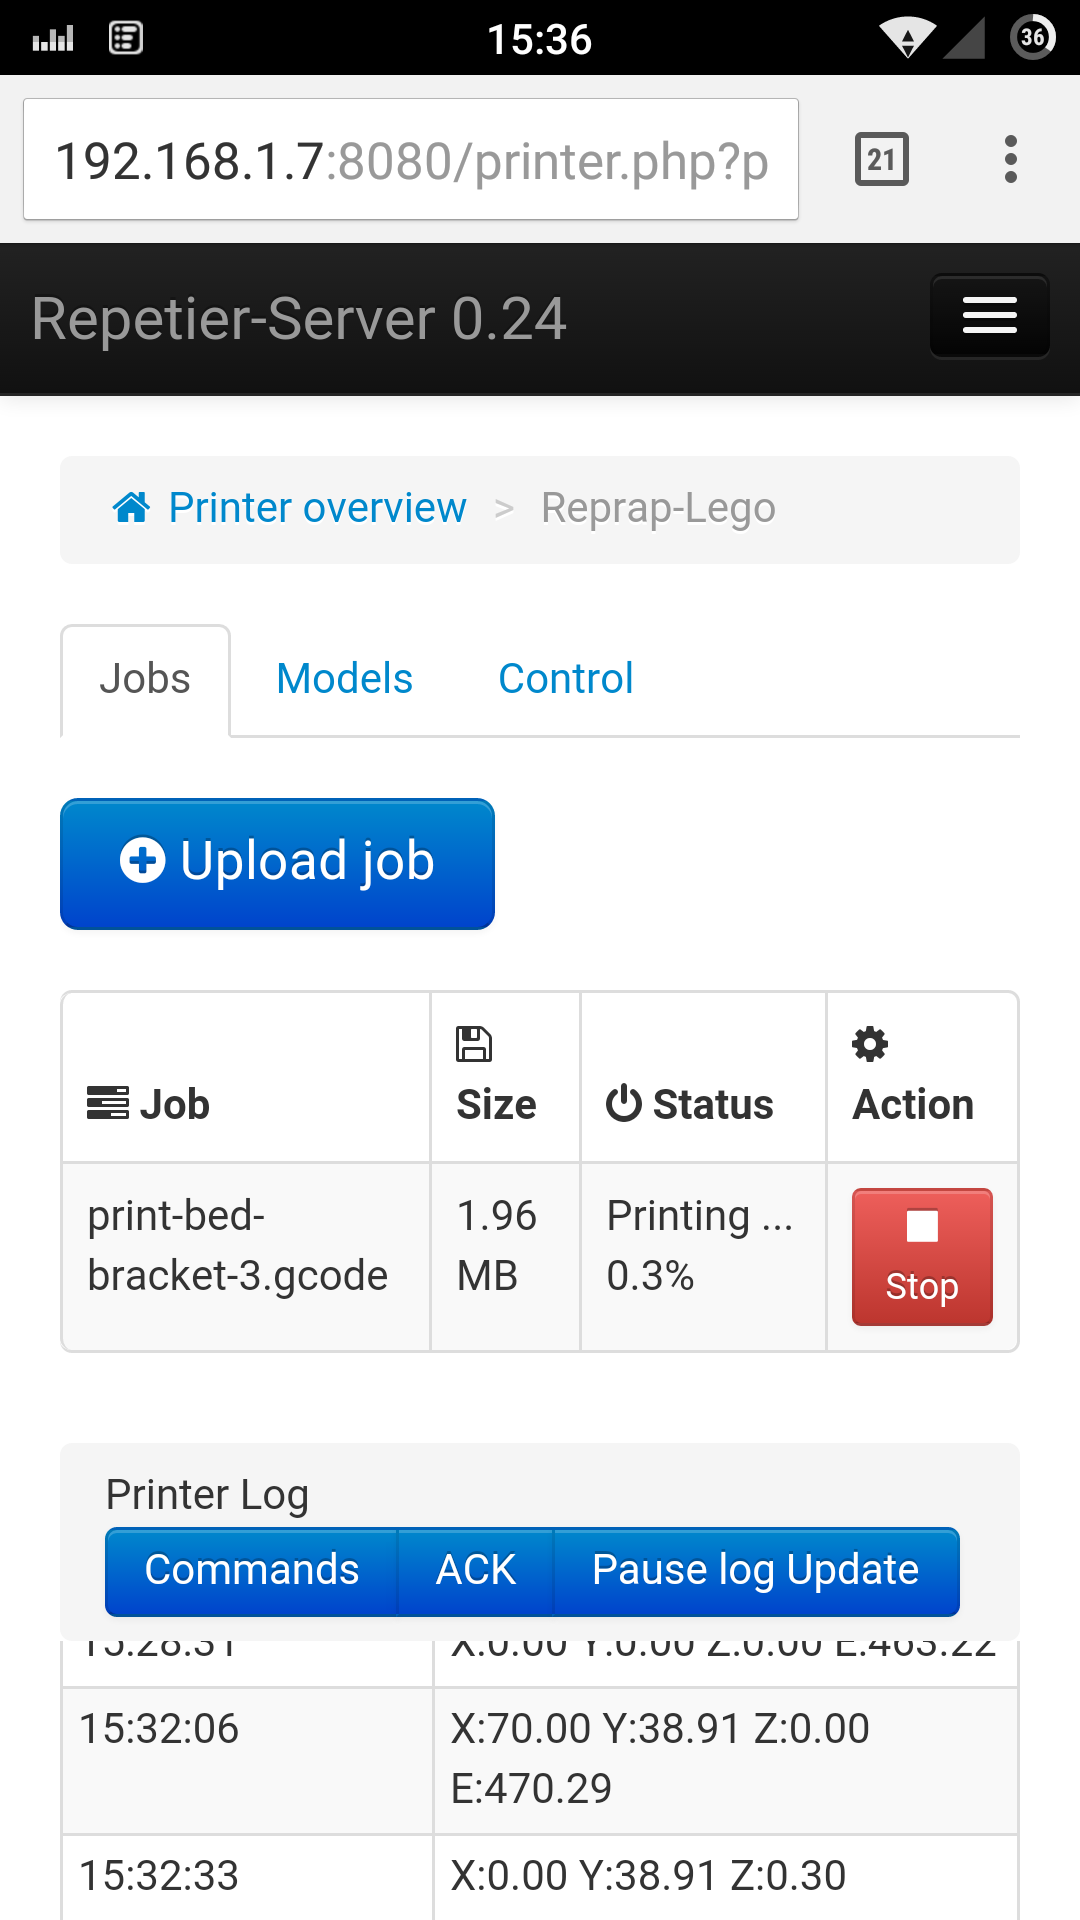Click the power Status icon
This screenshot has height=1920, width=1080.
point(624,1104)
